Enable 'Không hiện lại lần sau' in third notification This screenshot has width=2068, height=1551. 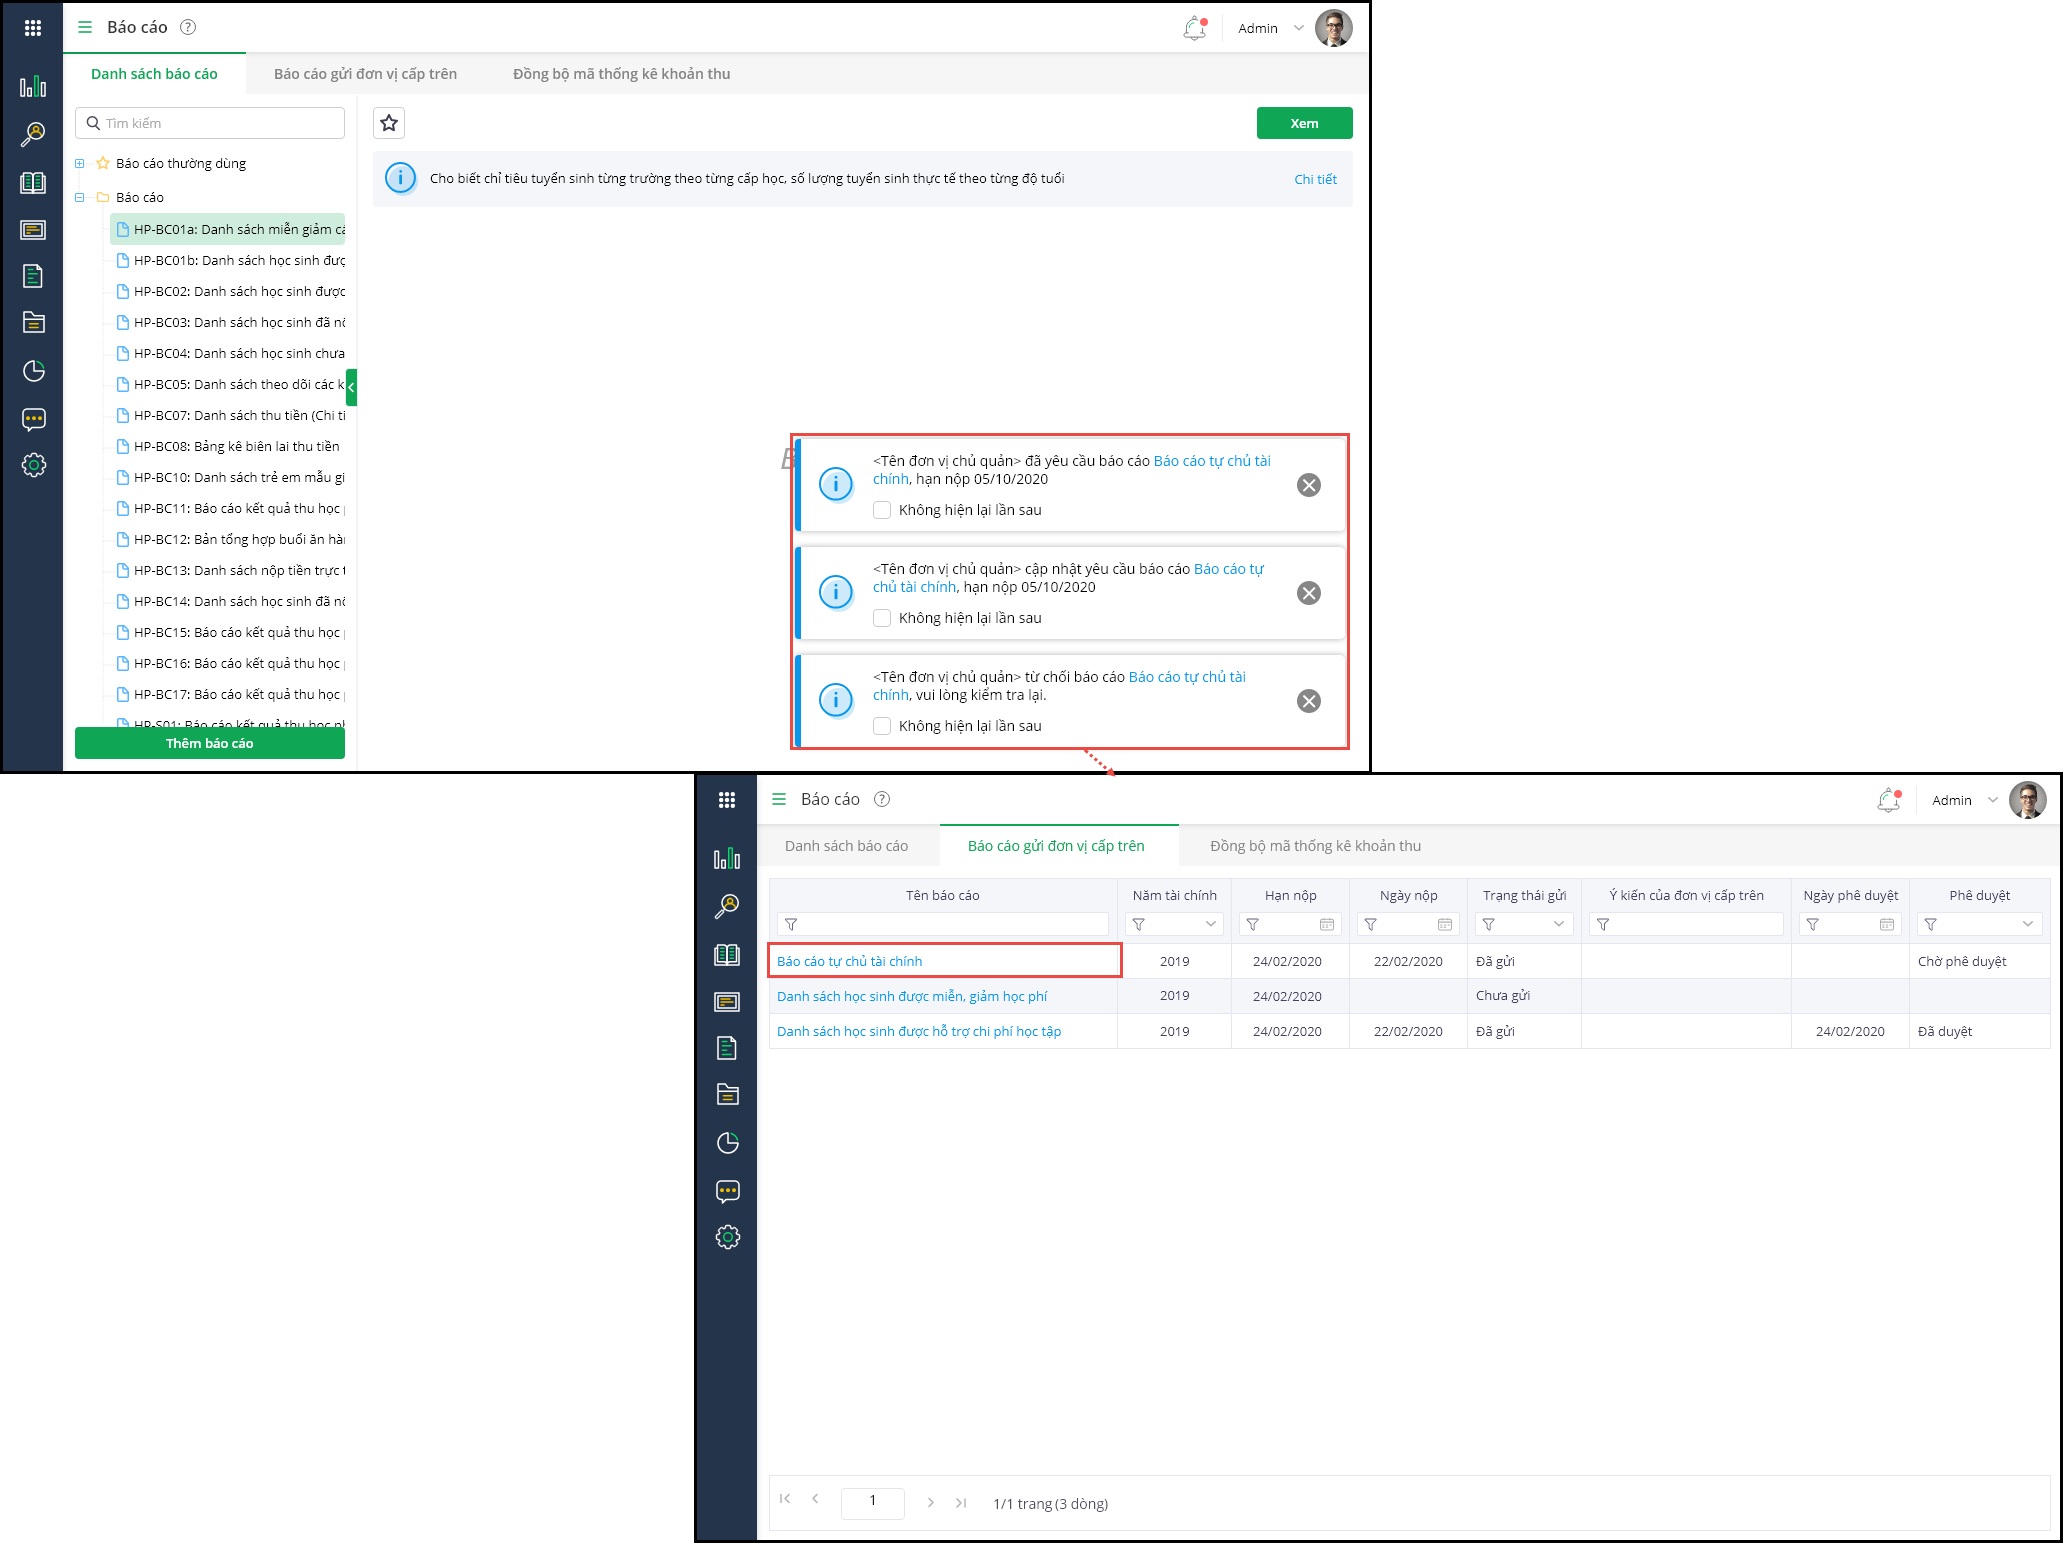(x=882, y=726)
